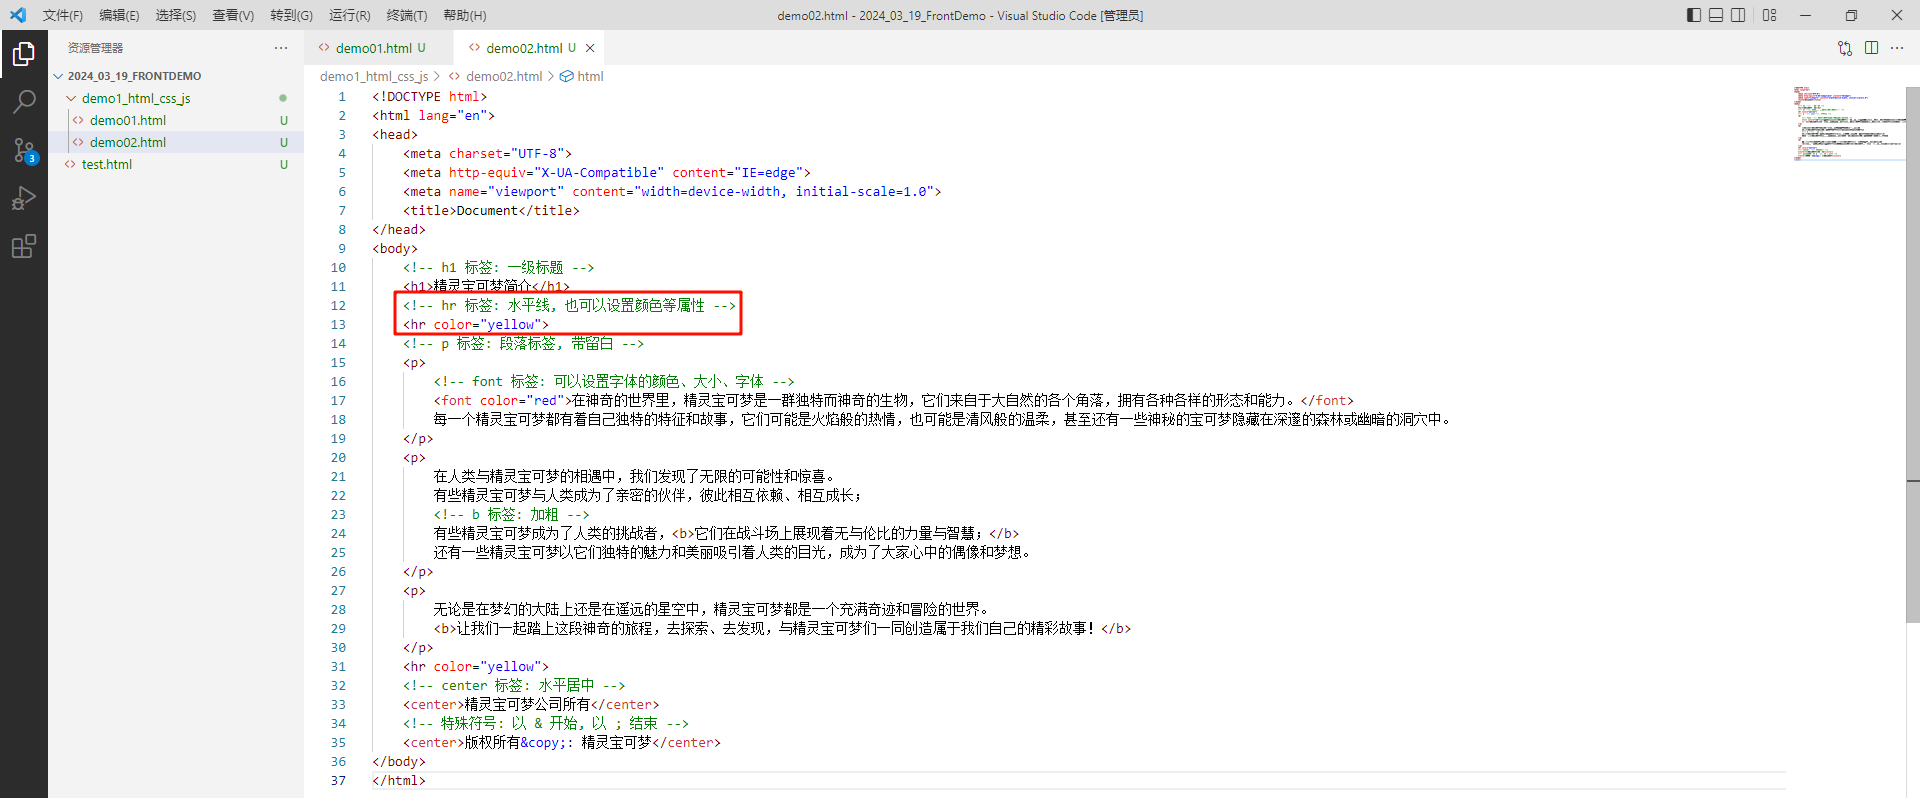Open the 帮助(H) menu

click(465, 15)
